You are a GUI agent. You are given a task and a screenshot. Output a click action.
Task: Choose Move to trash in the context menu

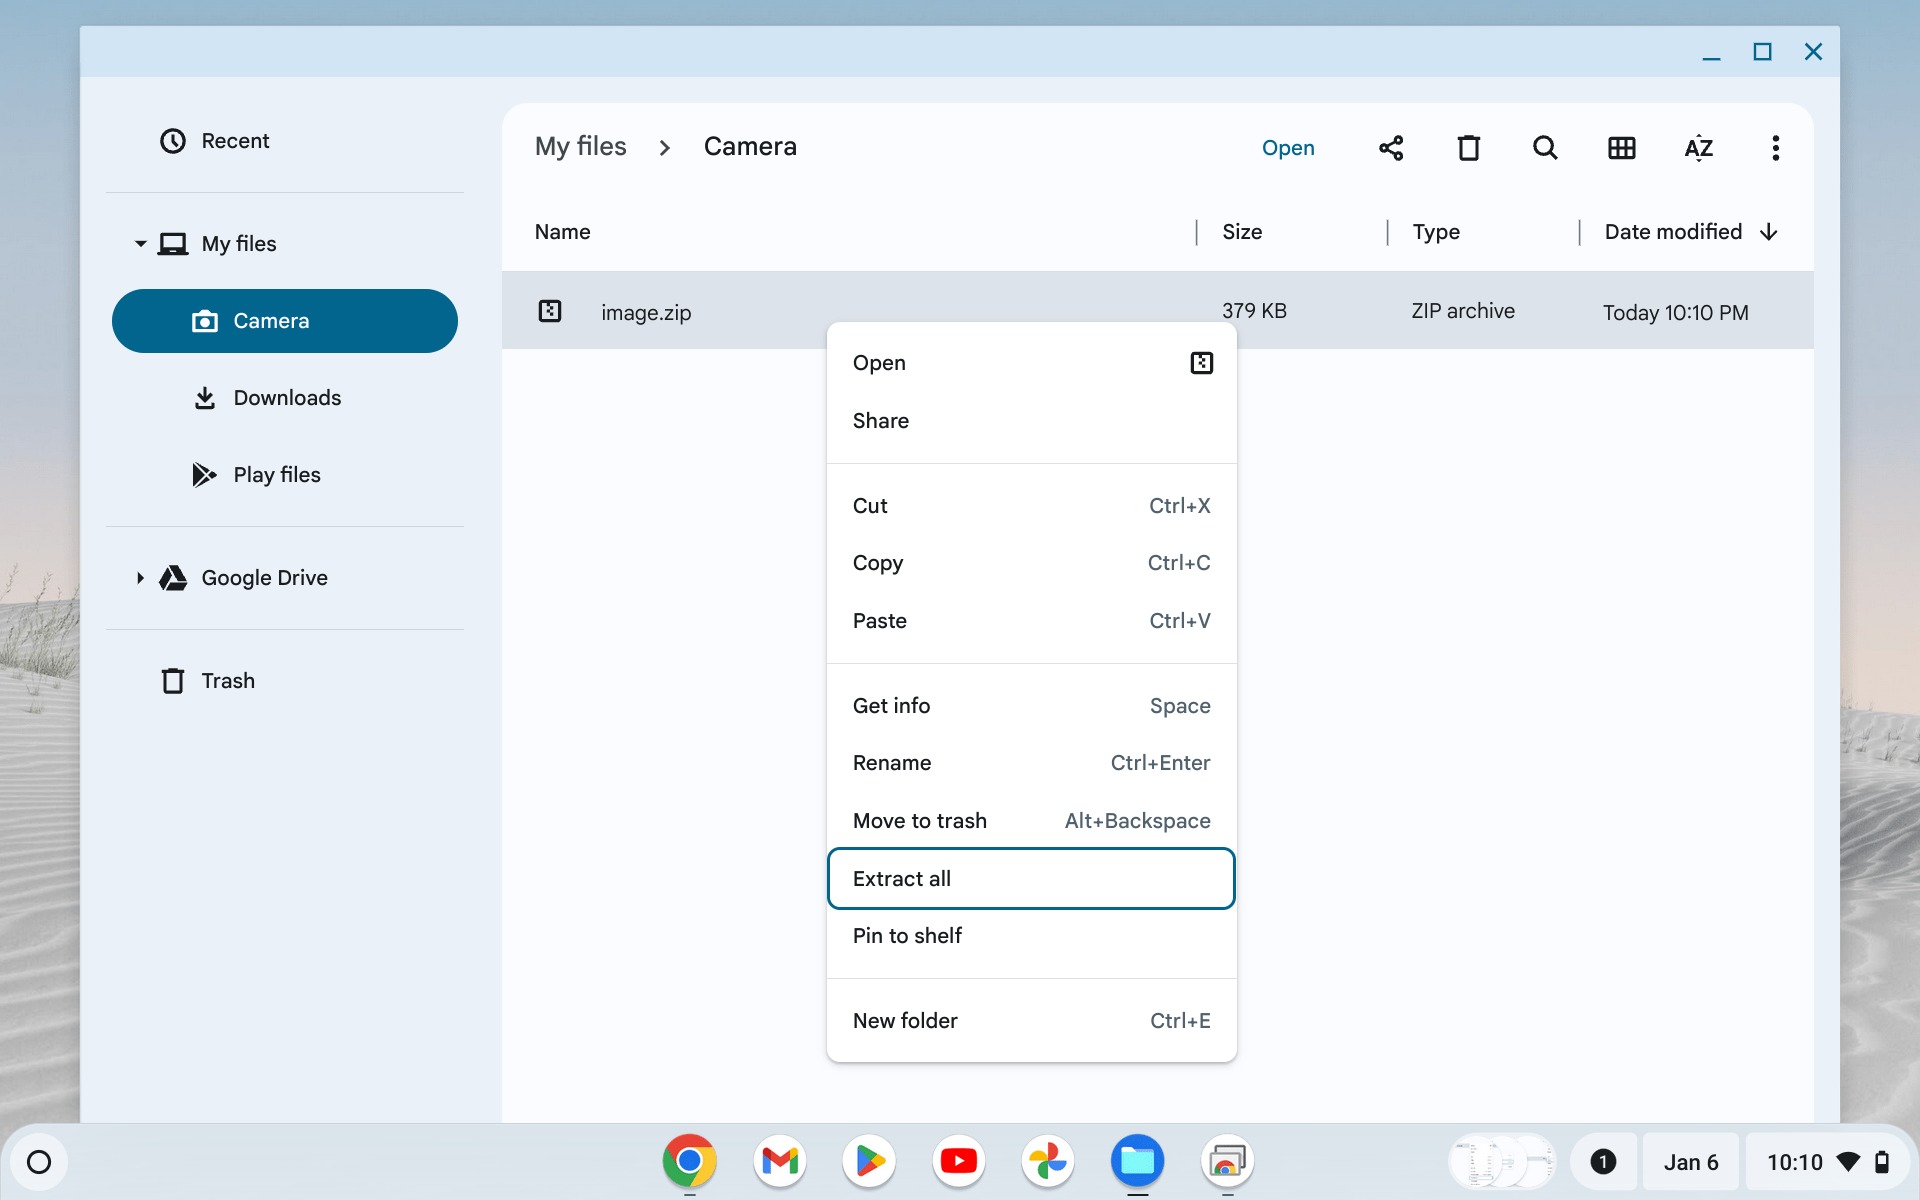point(919,820)
